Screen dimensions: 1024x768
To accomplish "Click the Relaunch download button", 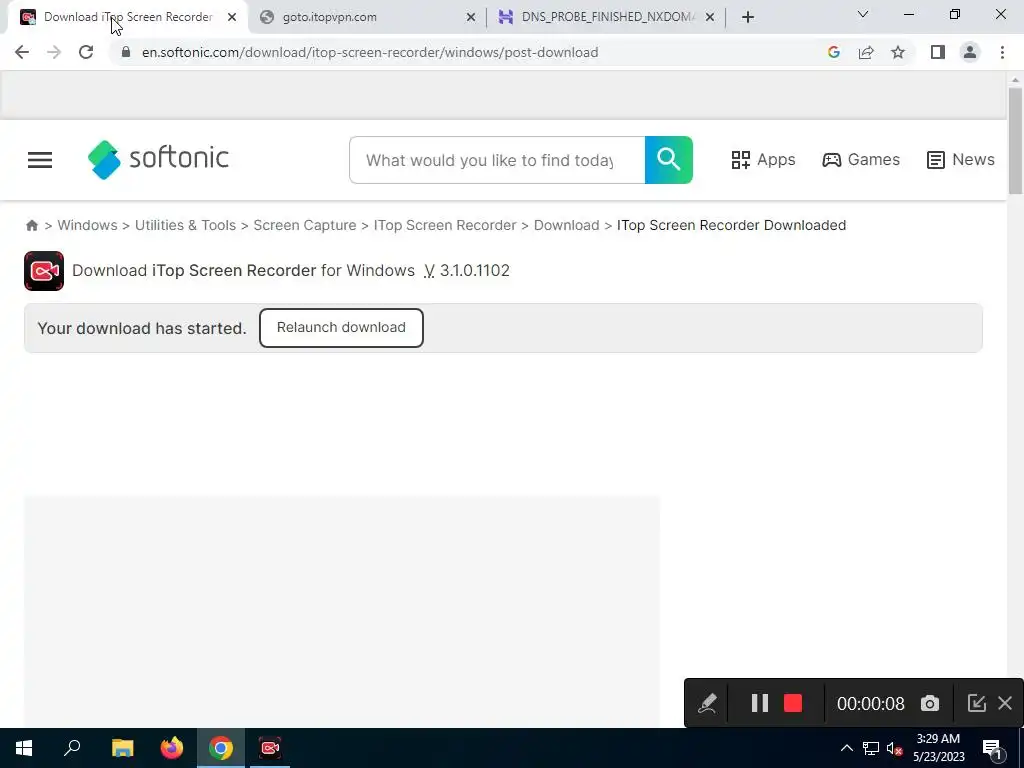I will (341, 328).
